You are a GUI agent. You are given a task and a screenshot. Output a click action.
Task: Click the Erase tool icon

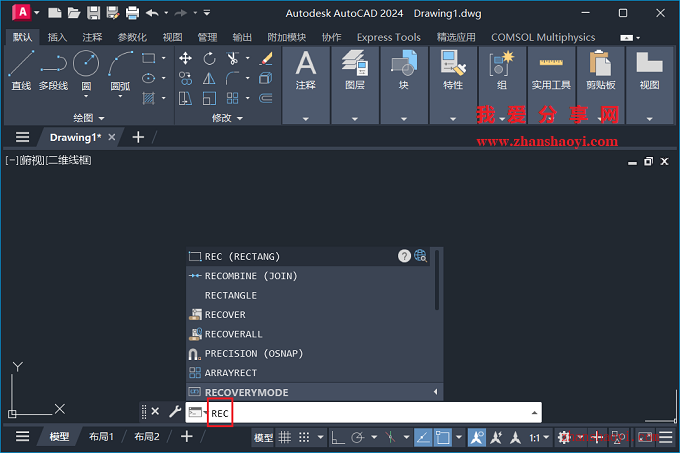[266, 58]
